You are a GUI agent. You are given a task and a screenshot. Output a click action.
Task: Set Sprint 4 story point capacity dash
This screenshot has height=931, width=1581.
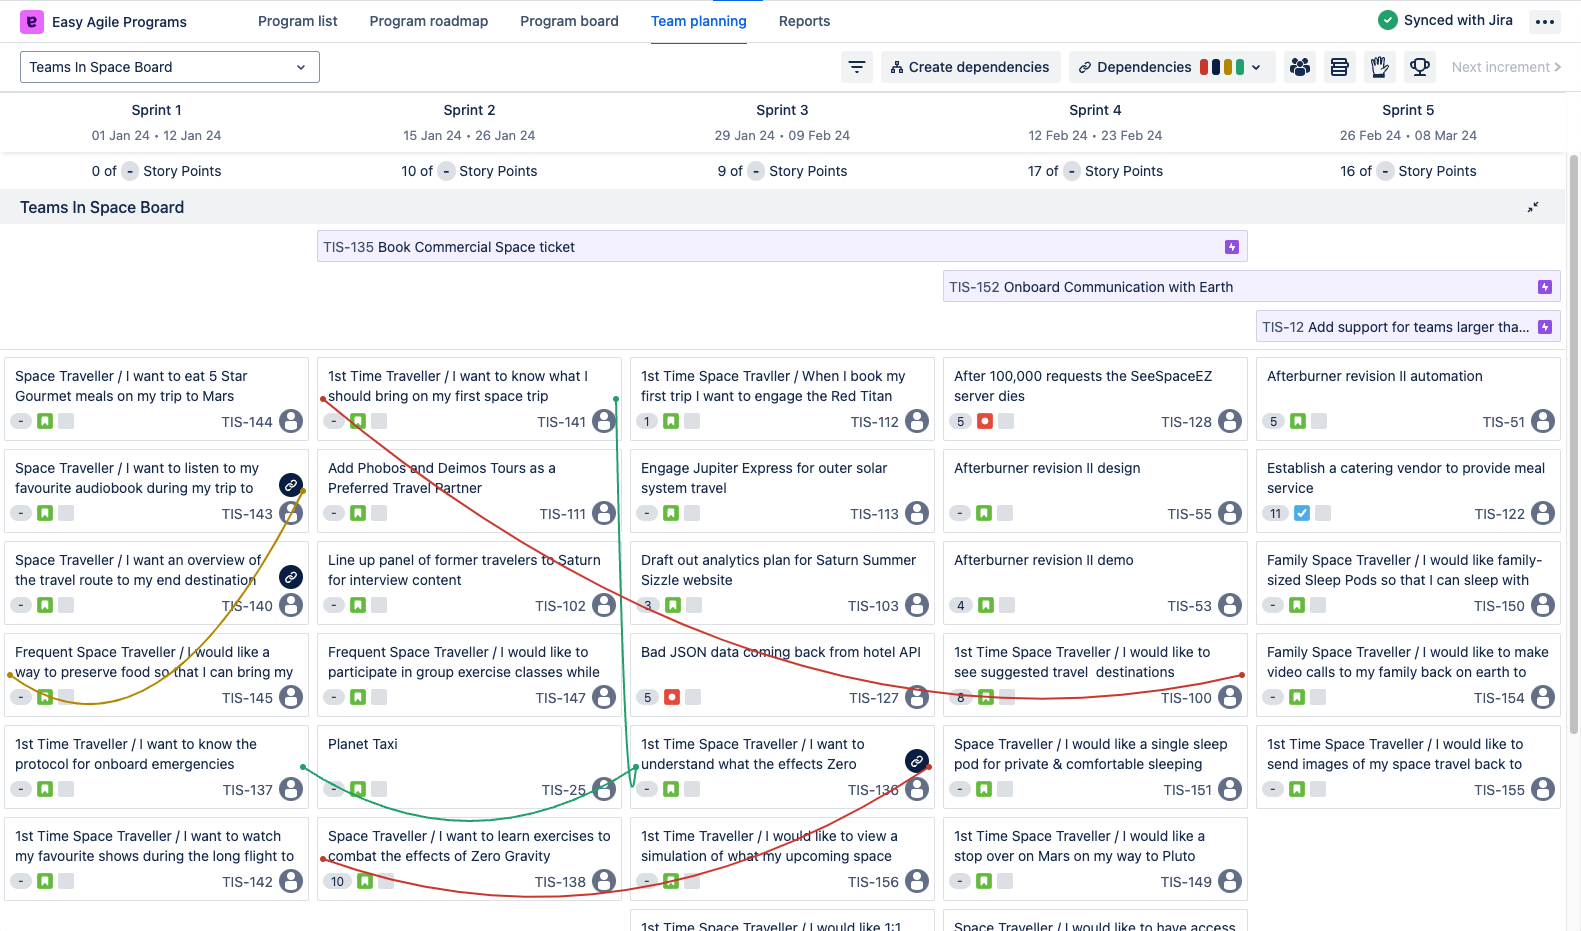point(1072,171)
